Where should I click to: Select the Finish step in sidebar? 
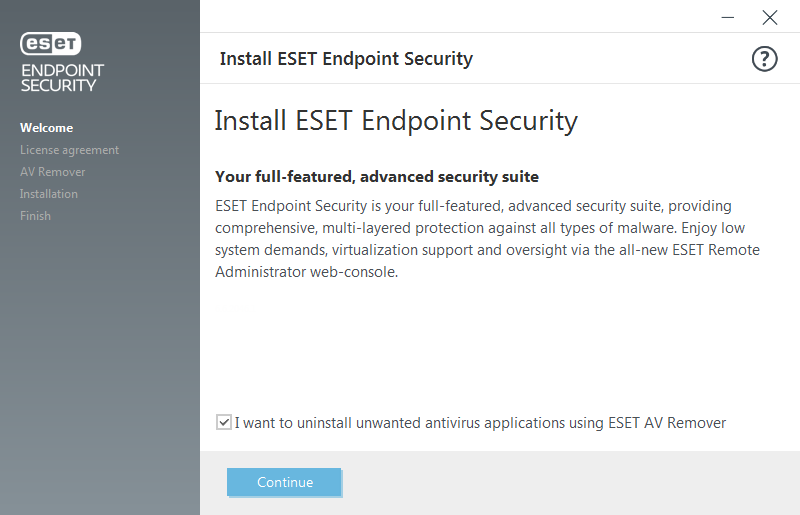[x=35, y=216]
